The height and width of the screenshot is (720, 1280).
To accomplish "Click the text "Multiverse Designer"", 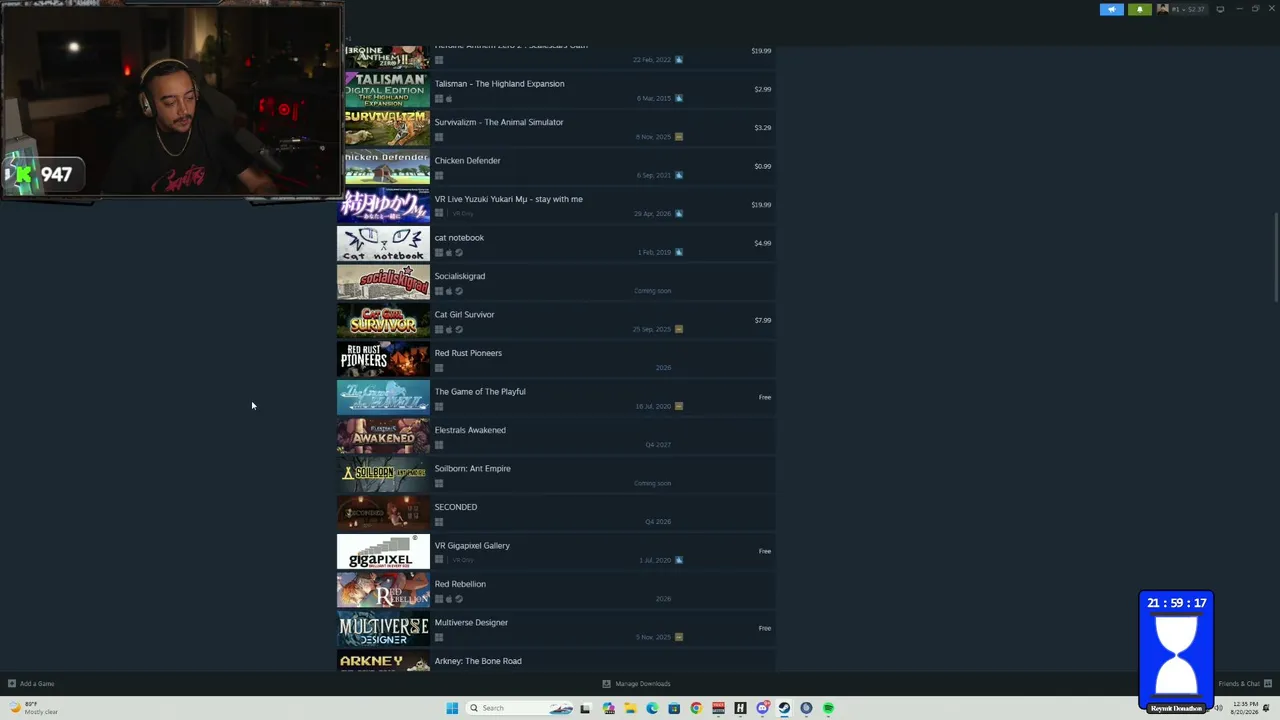I will [471, 623].
